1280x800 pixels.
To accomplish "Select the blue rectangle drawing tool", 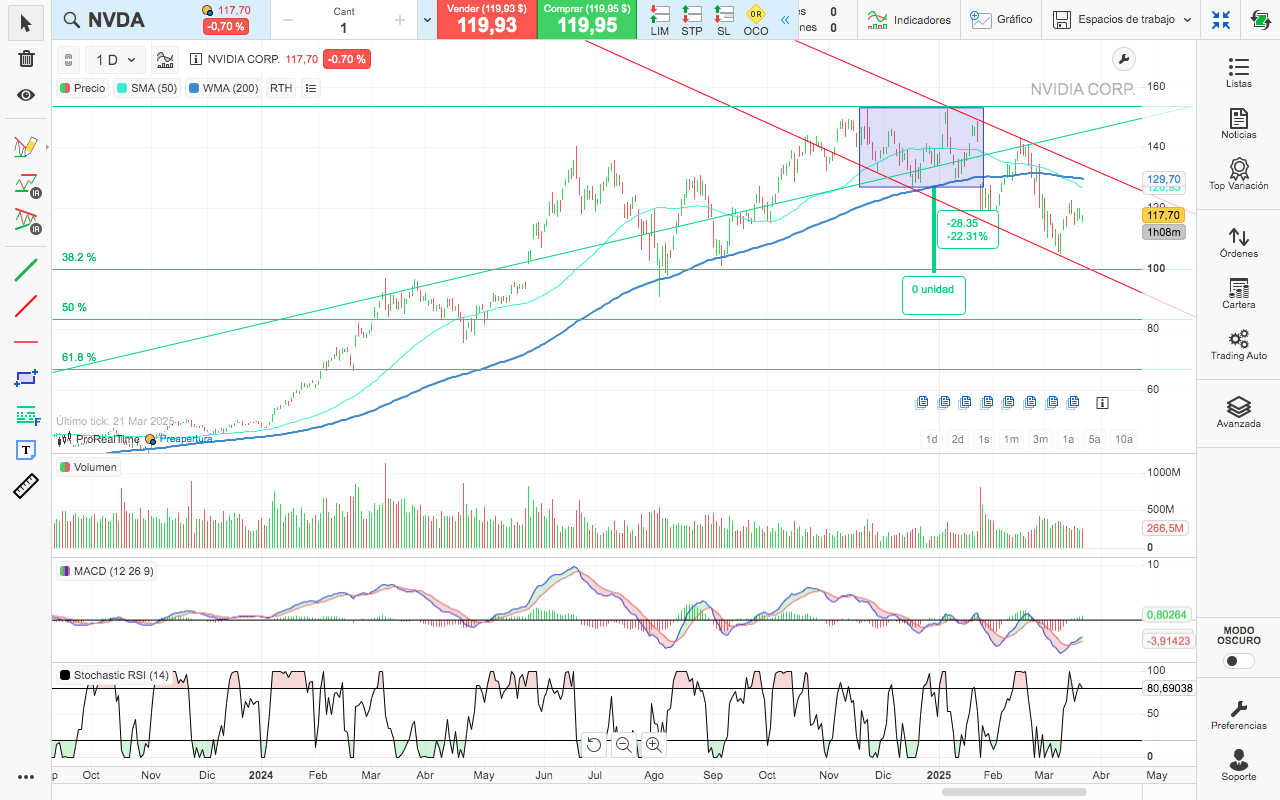I will click(26, 378).
